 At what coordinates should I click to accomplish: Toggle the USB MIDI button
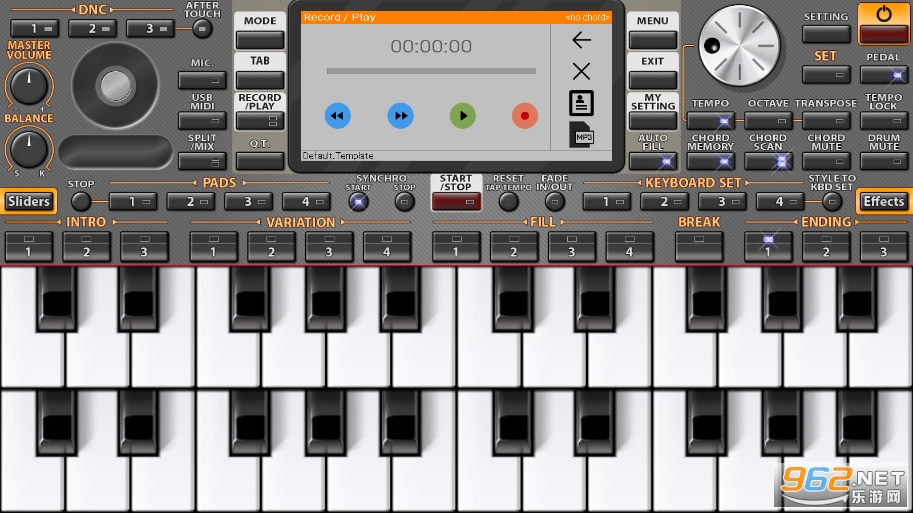202,121
